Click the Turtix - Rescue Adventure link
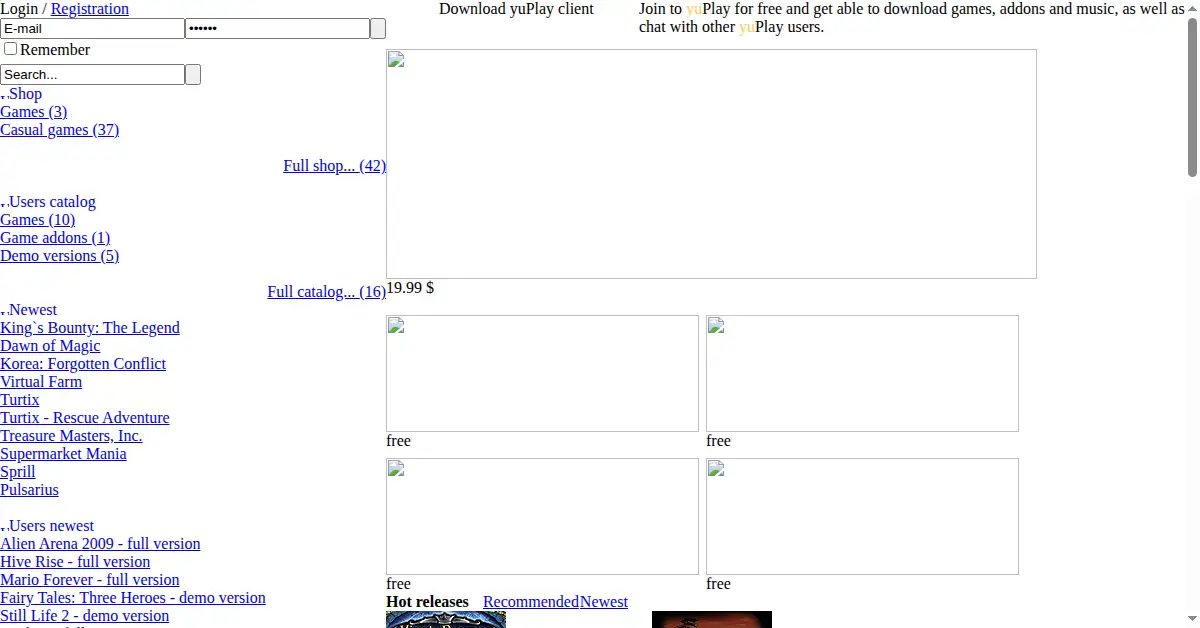Screen dimensions: 1200x628 85,418
